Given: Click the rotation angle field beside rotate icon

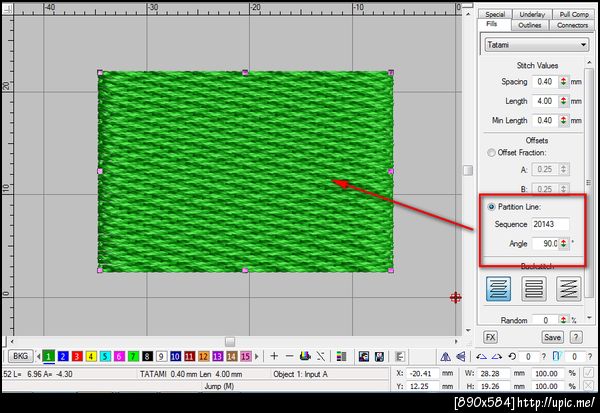Looking at the screenshot, I should (529, 357).
